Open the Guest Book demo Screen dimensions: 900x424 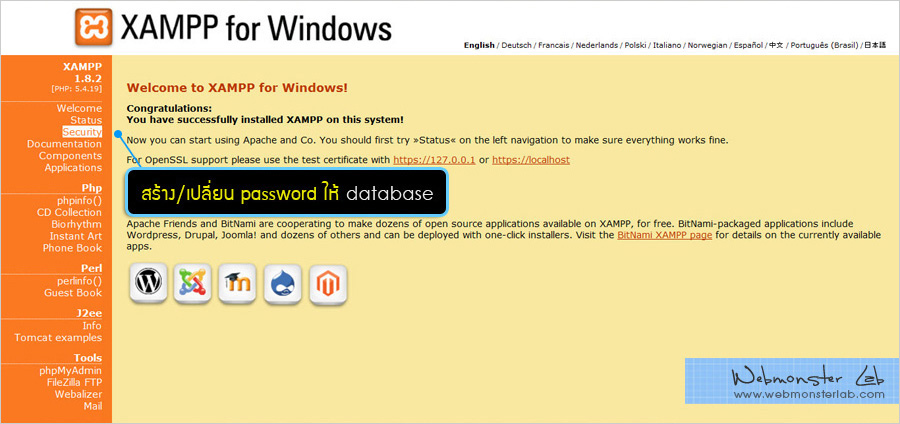tap(73, 293)
